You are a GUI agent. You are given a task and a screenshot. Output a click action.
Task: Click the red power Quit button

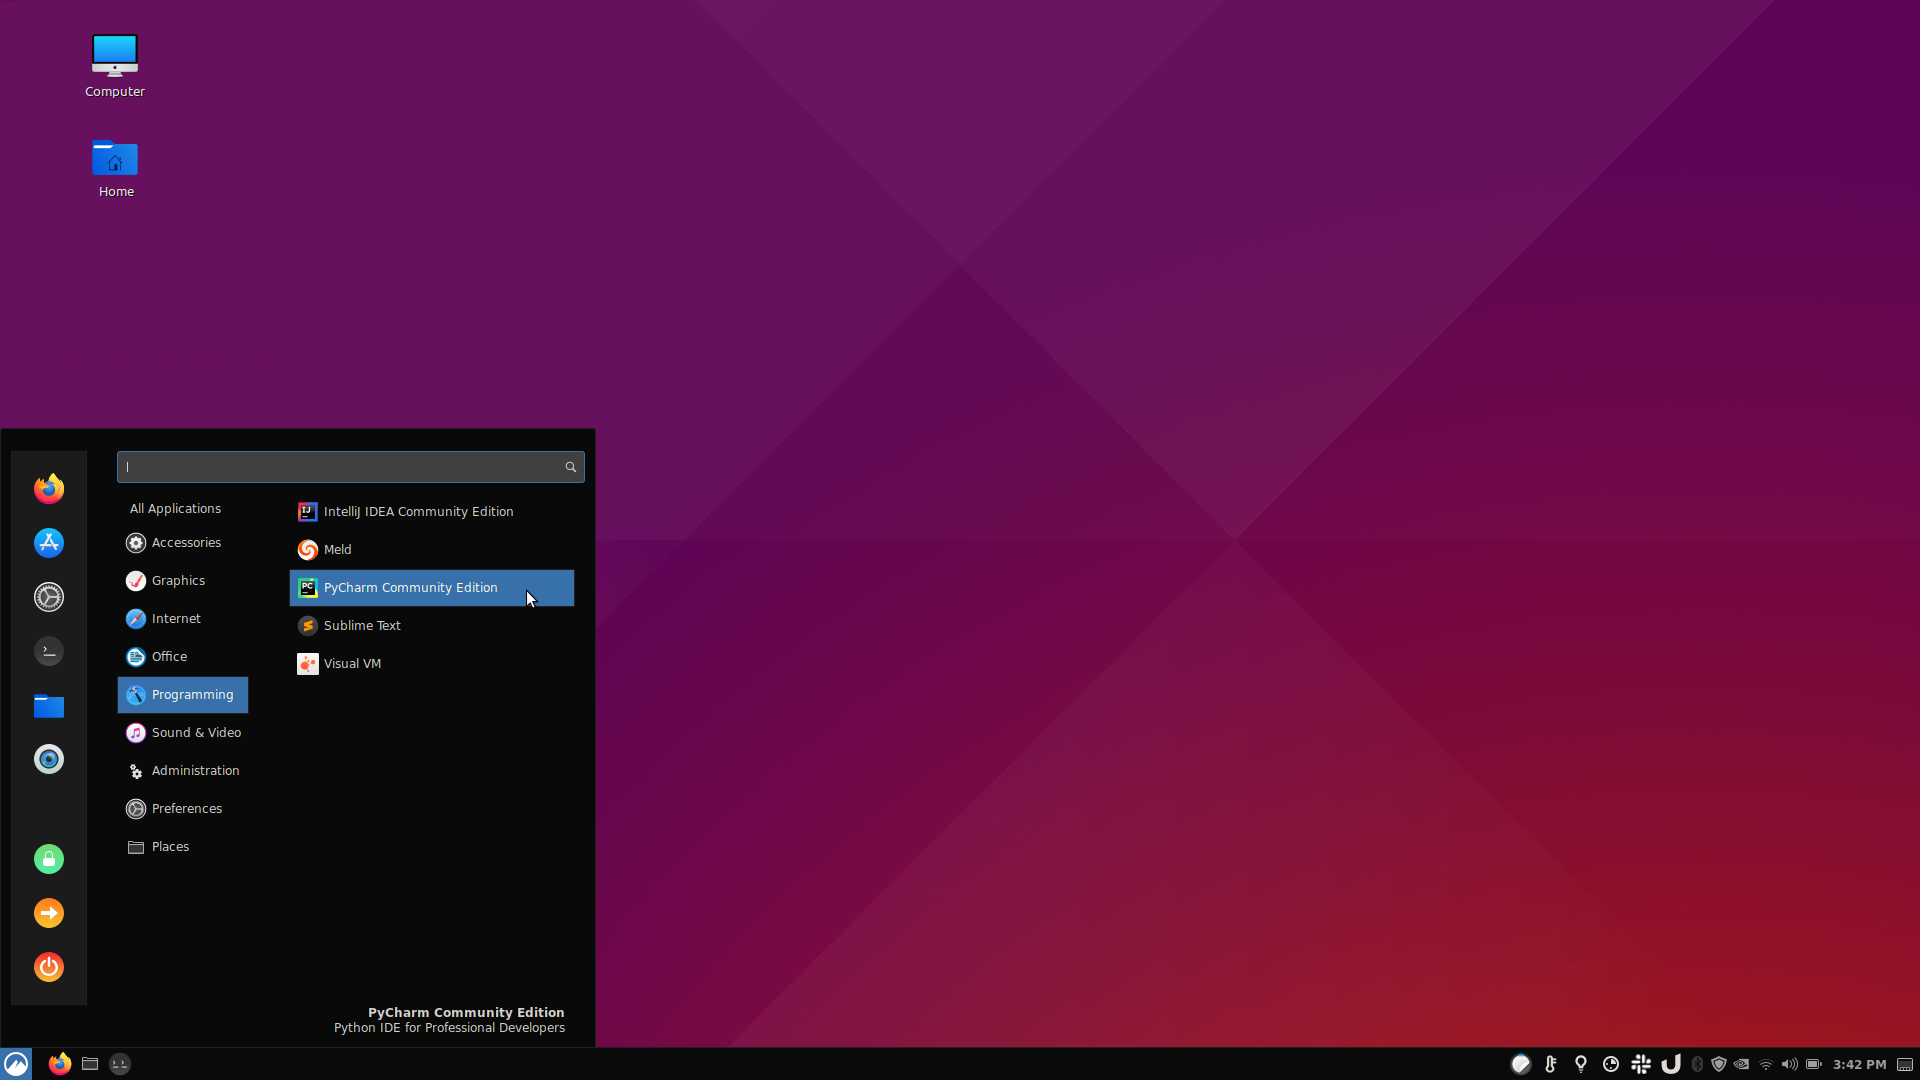49,967
